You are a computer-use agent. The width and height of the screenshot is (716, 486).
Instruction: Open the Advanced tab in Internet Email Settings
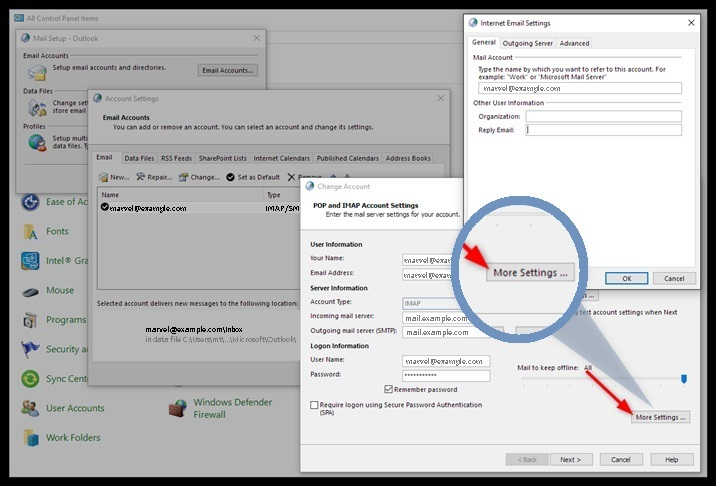click(574, 43)
